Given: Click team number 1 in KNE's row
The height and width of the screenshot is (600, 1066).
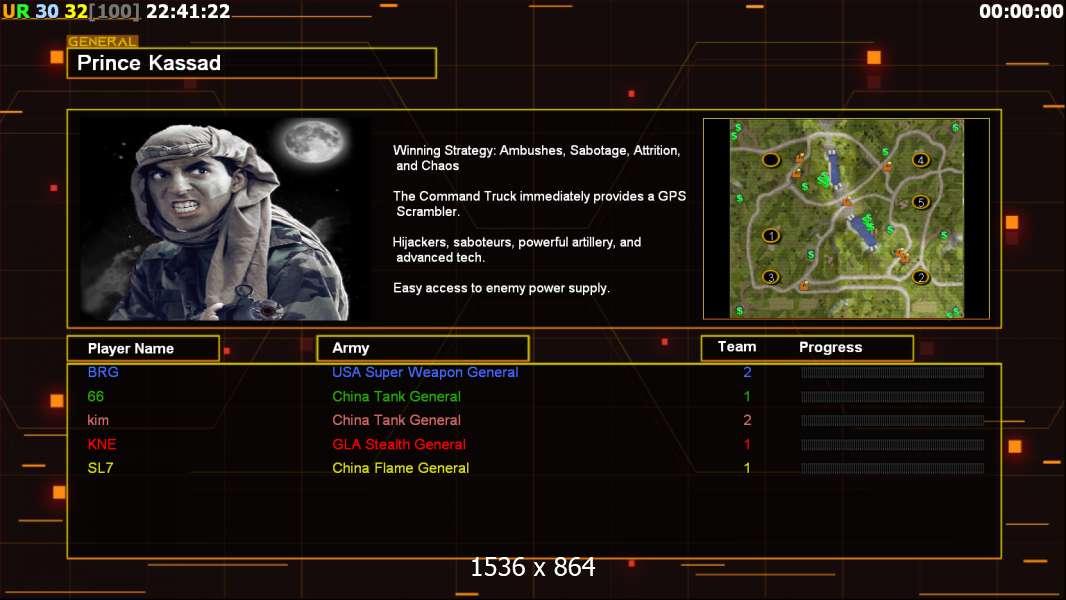Looking at the screenshot, I should pyautogui.click(x=747, y=444).
